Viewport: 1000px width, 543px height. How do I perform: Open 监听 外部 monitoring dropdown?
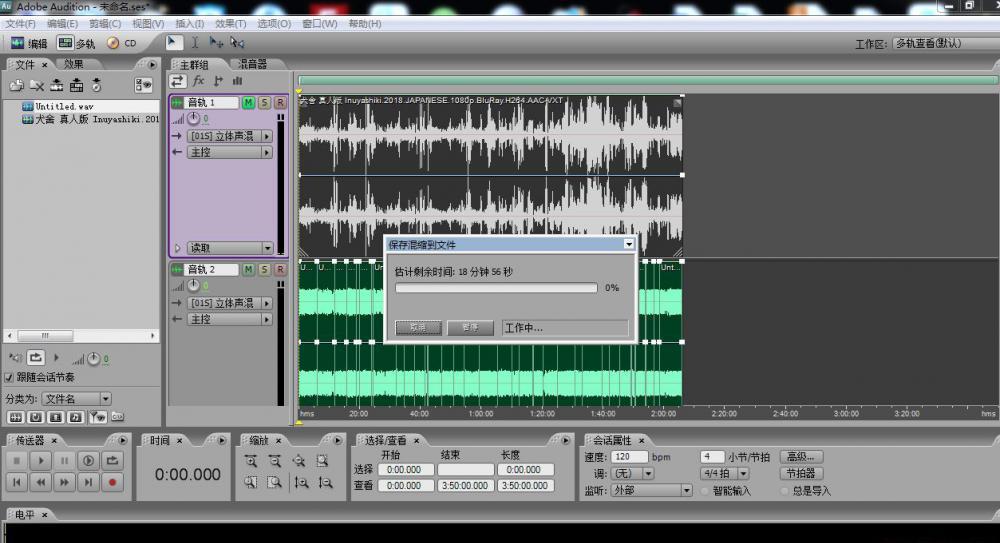(651, 491)
